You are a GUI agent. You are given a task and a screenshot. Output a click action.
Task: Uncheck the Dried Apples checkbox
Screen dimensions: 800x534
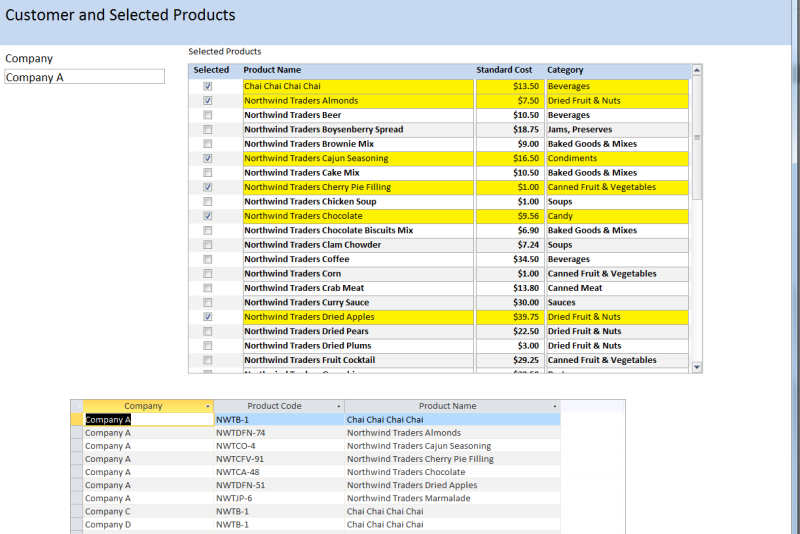coord(208,317)
